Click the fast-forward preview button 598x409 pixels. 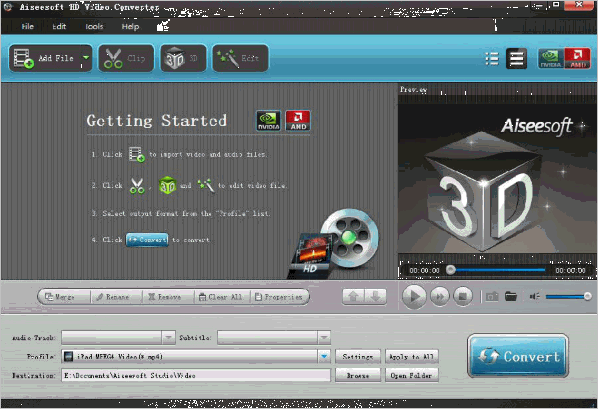click(x=440, y=296)
